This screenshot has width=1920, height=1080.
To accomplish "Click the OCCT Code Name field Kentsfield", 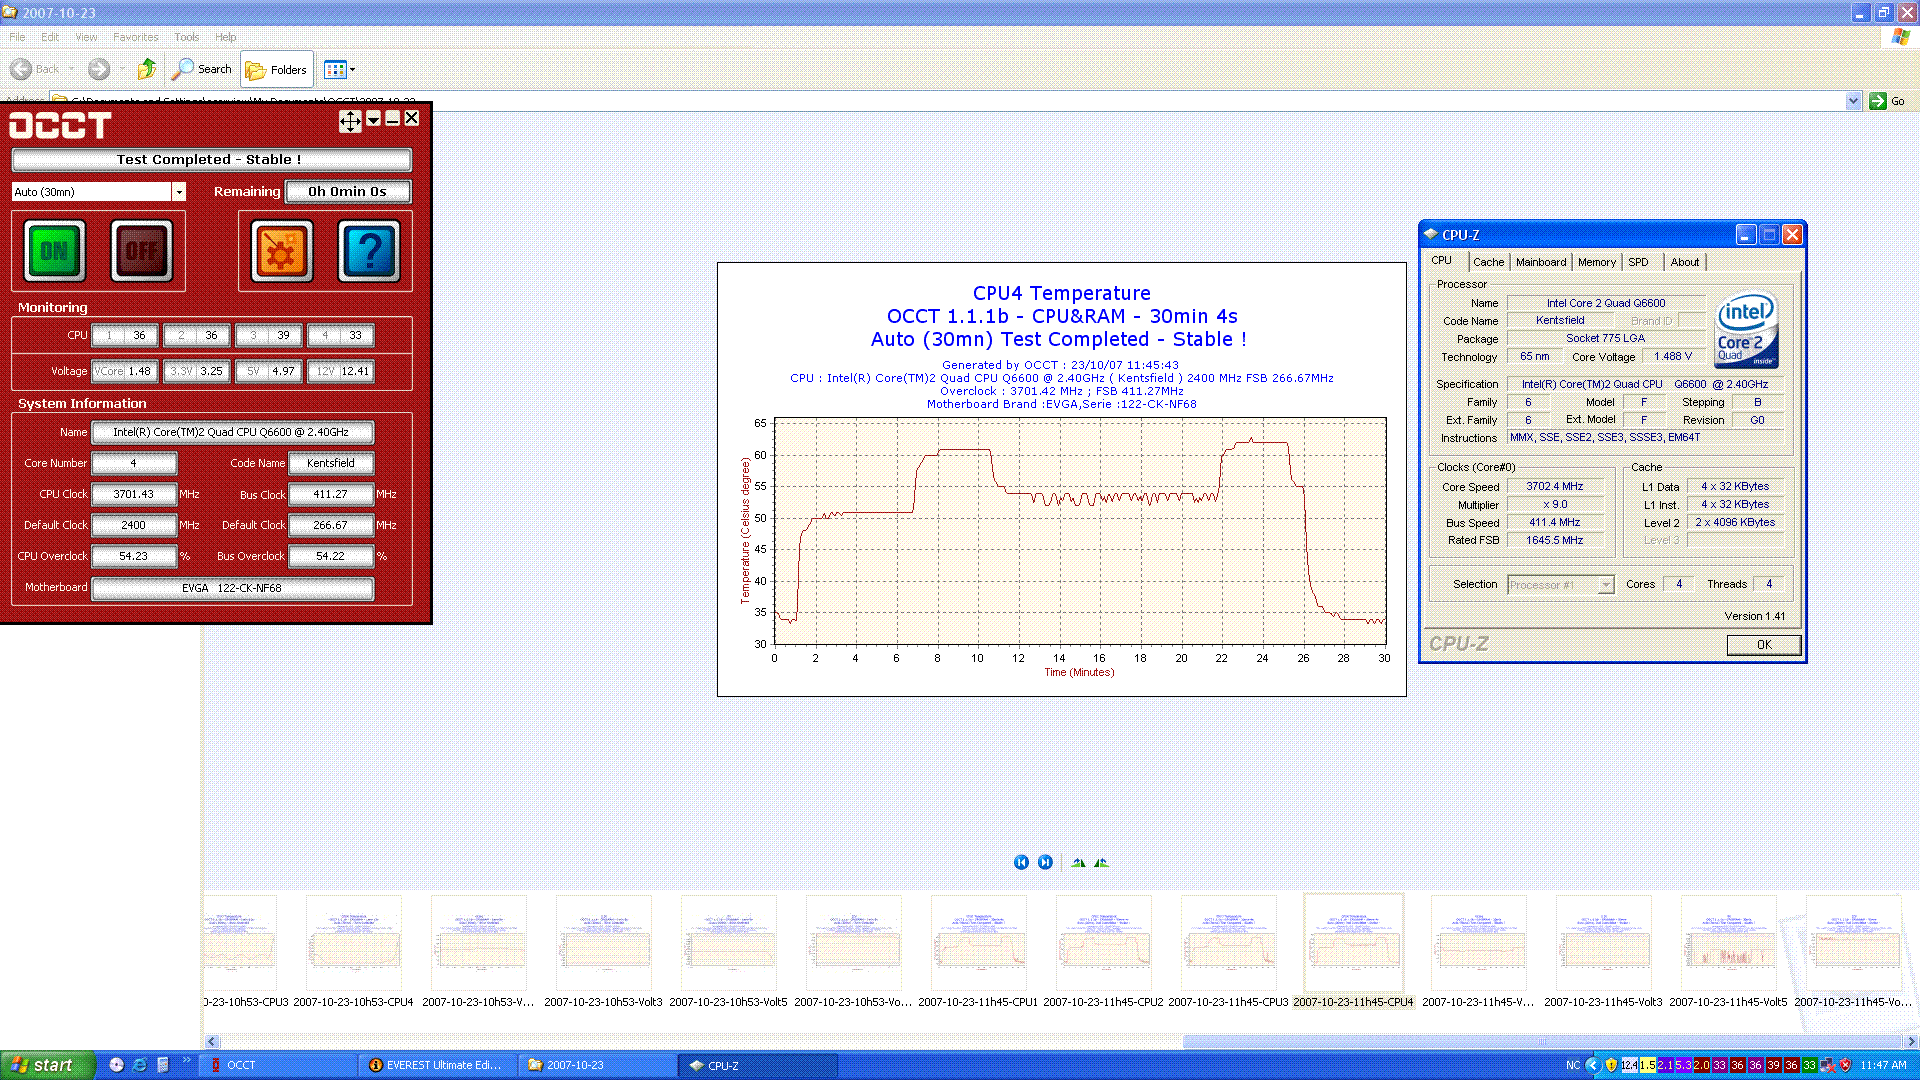I will (x=331, y=463).
